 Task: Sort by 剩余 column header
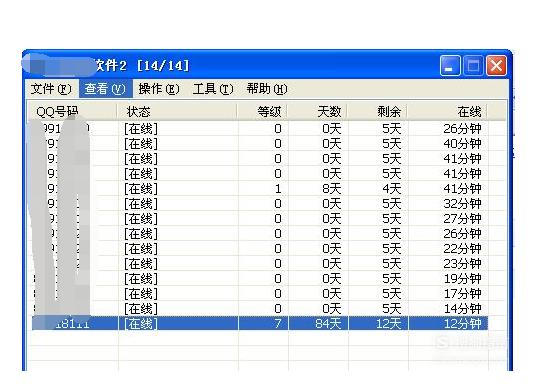pos(377,111)
